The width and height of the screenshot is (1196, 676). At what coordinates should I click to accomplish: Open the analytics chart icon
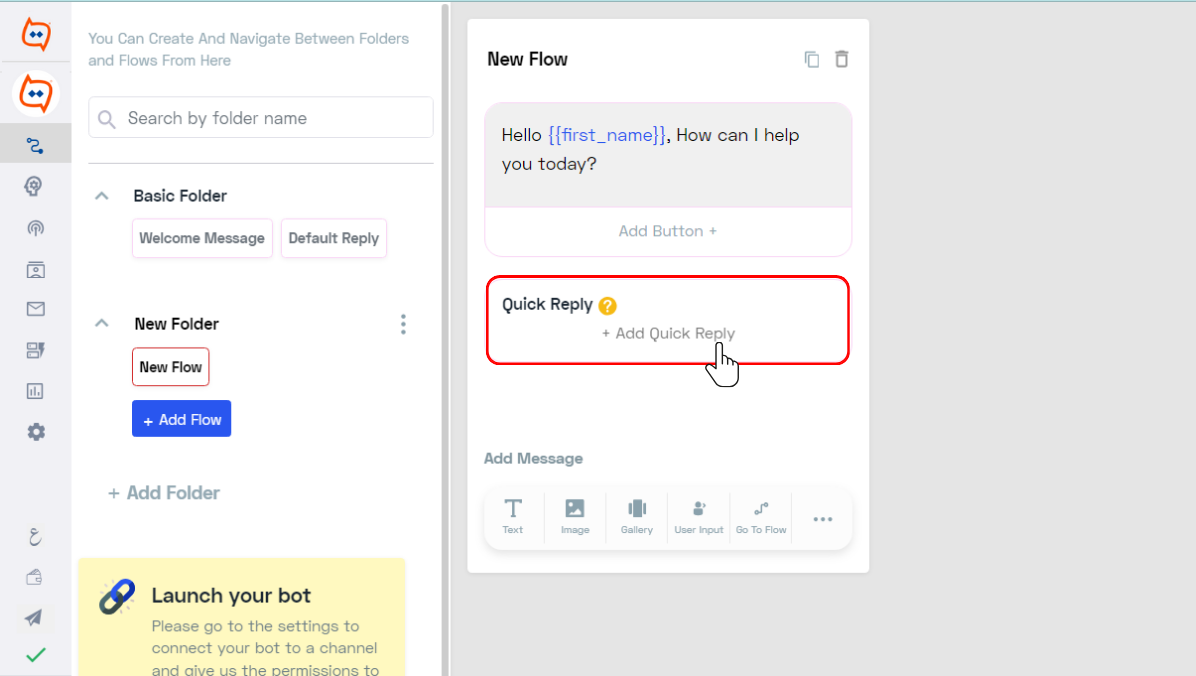pyautogui.click(x=35, y=391)
